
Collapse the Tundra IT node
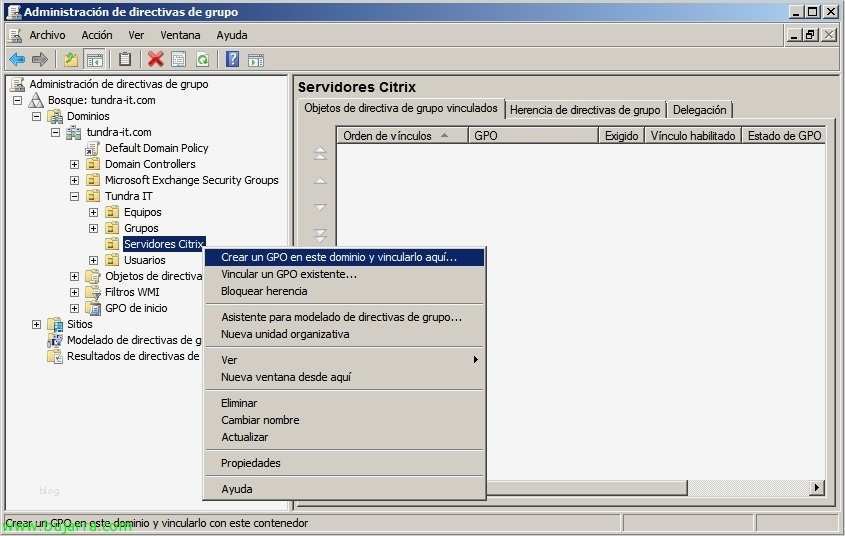(74, 196)
